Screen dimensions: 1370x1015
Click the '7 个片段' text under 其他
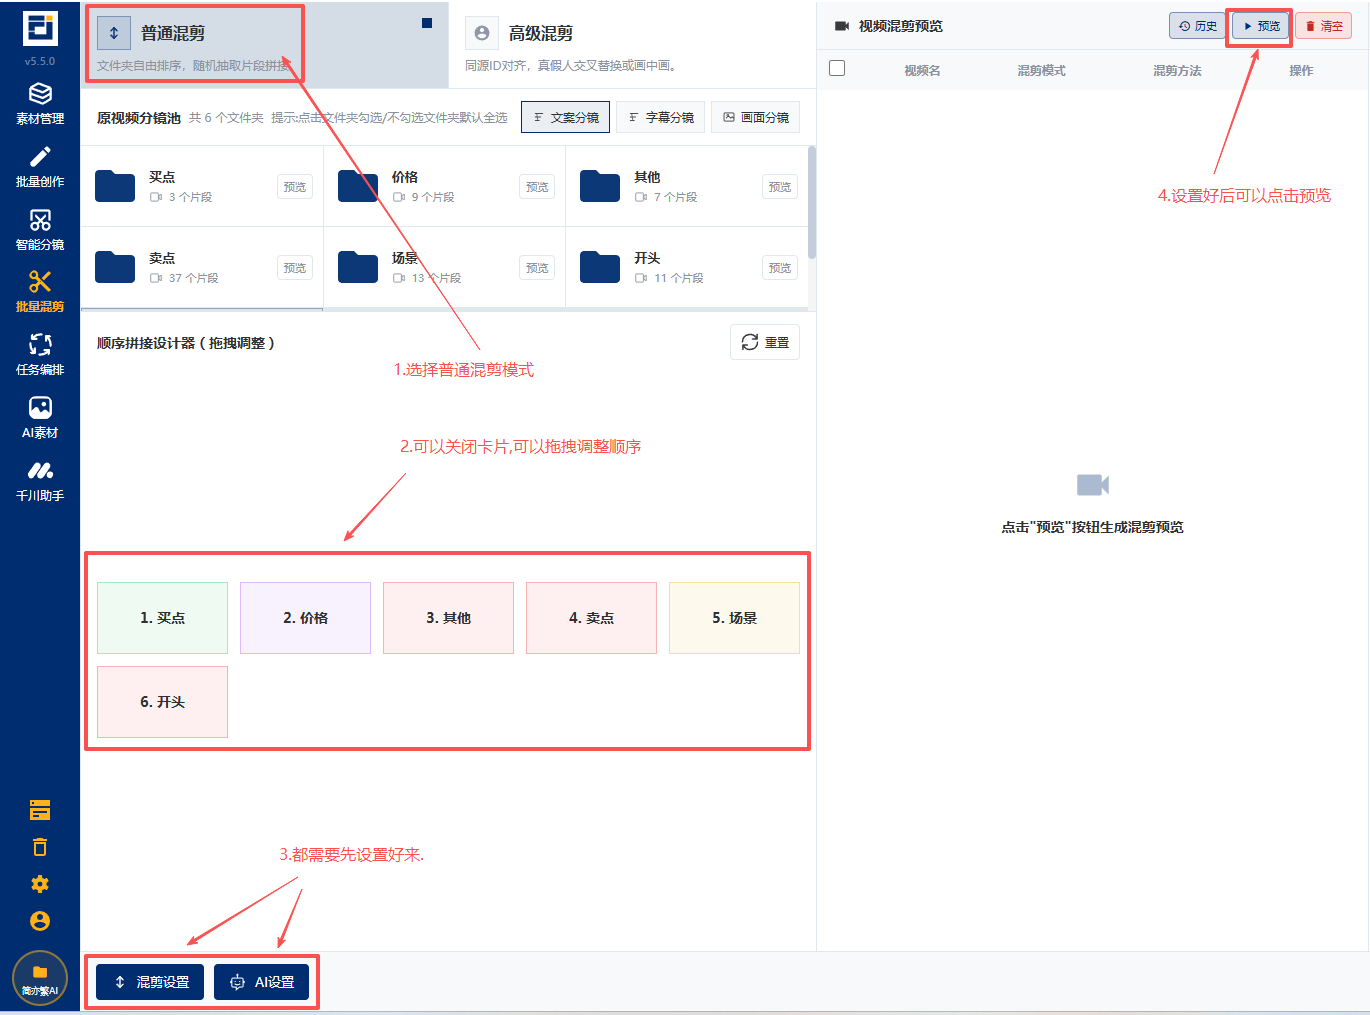coord(676,197)
